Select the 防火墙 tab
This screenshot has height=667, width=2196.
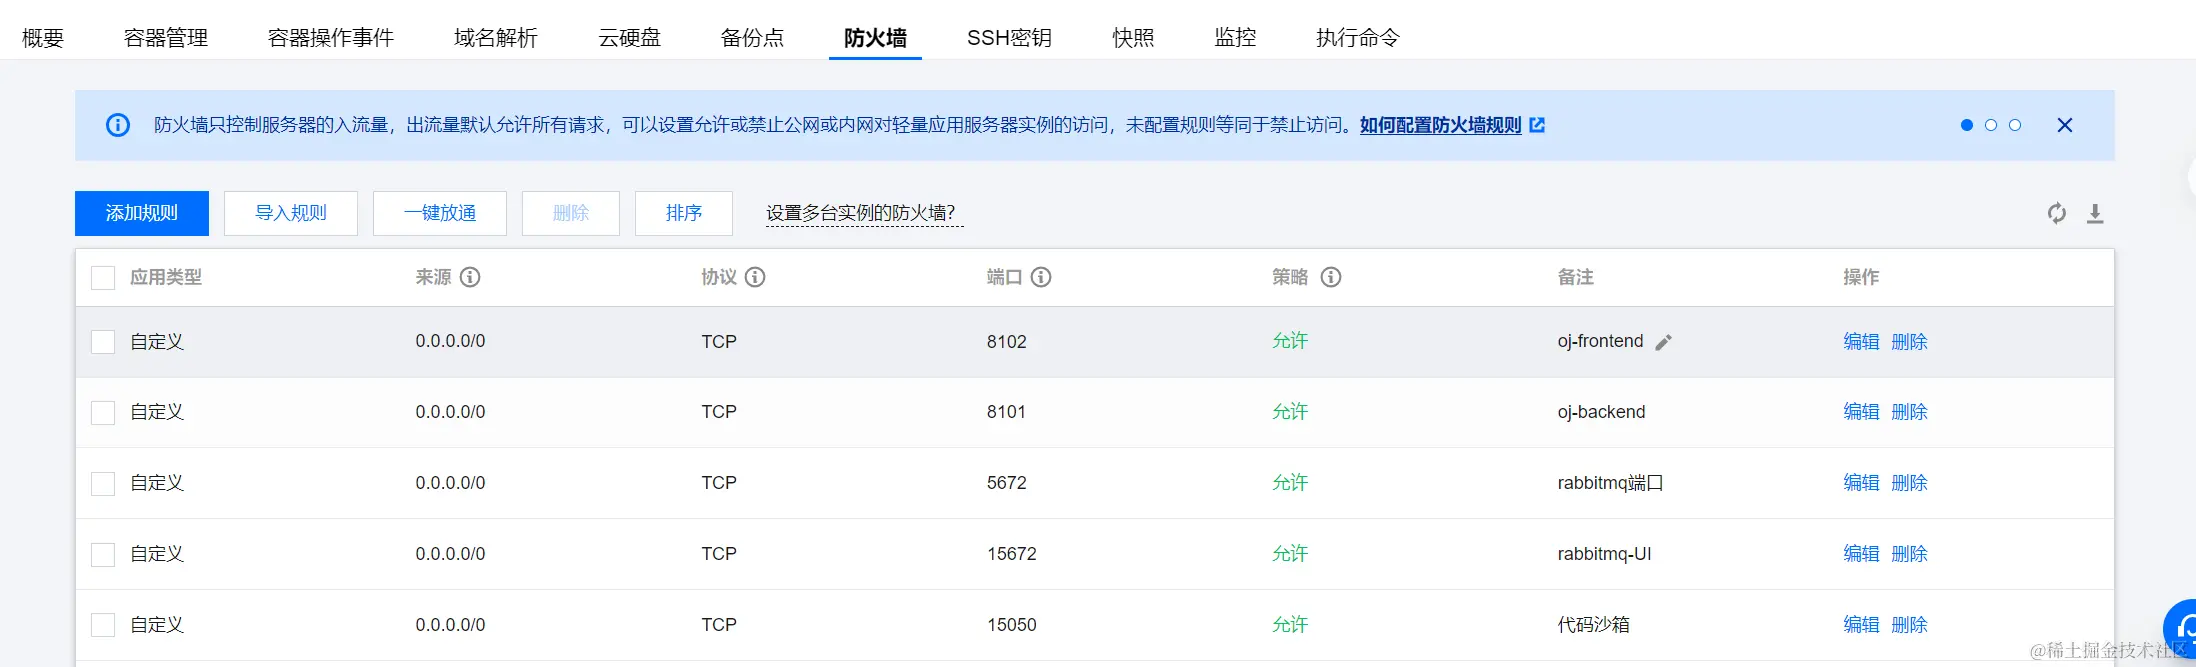pos(875,38)
